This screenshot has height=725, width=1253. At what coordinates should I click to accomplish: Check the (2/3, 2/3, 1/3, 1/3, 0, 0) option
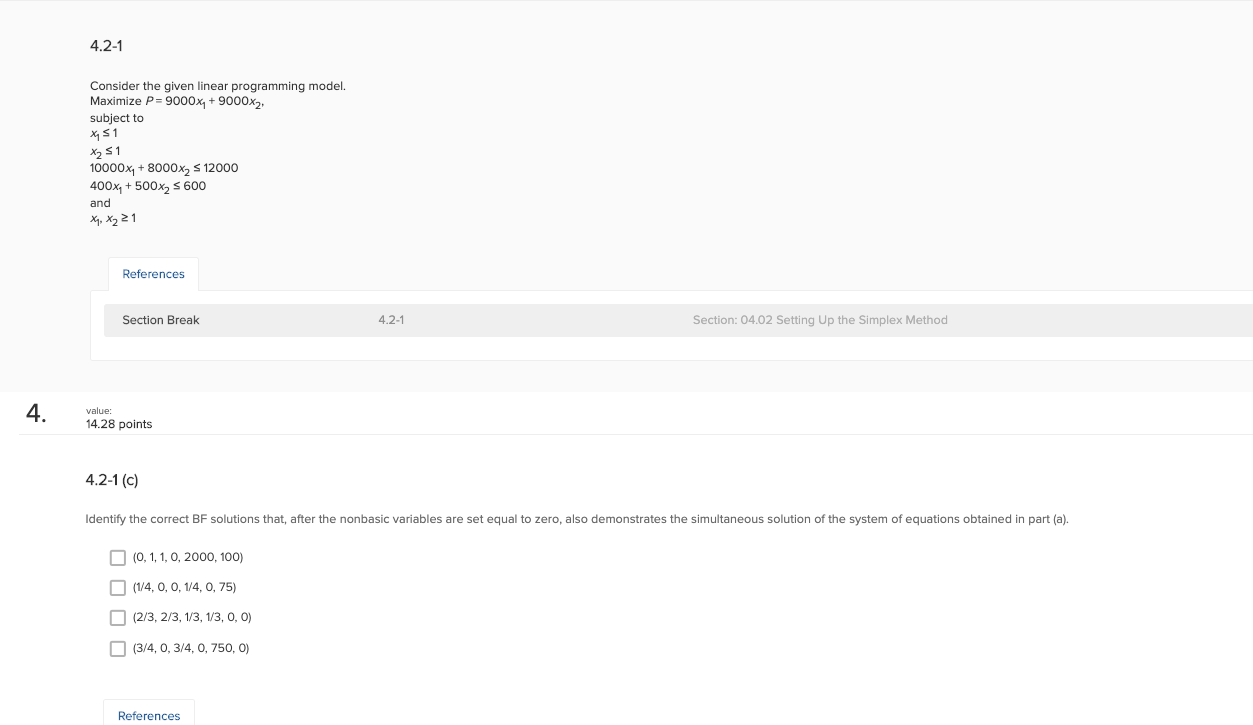[x=118, y=618]
